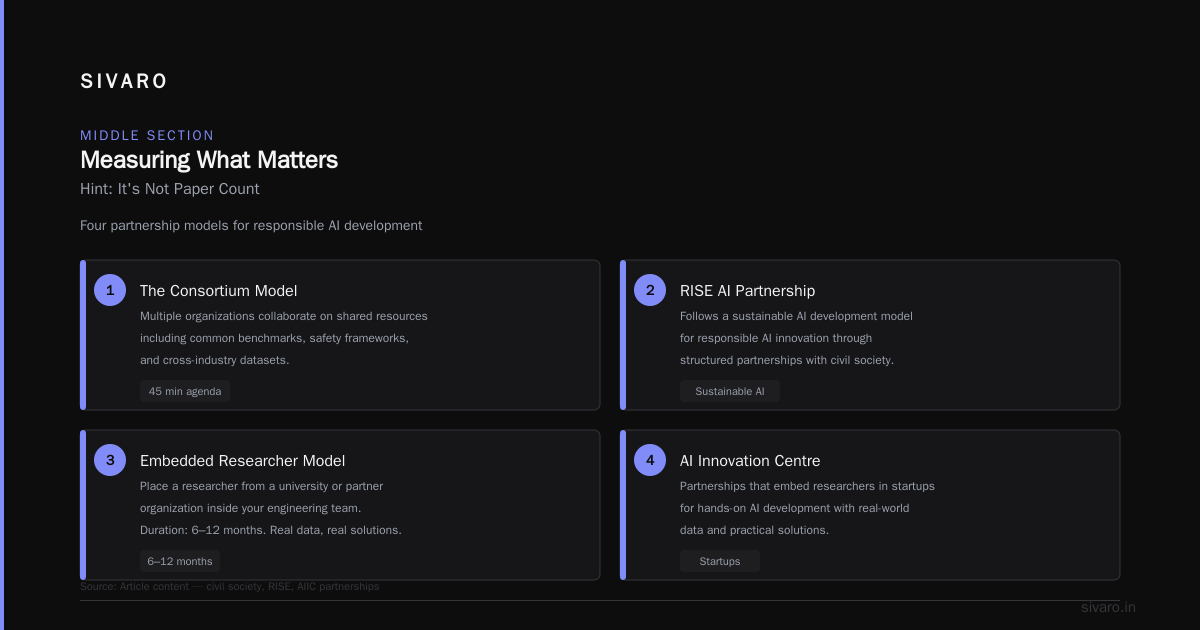Click the Hint: It's Not Paper Count subtitle
Viewport: 1200px width, 630px height.
tap(170, 189)
